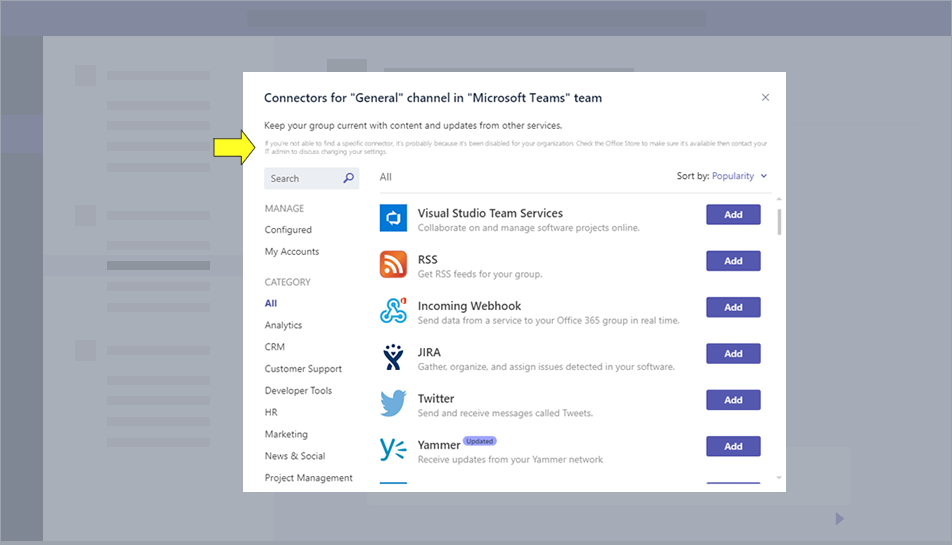Click the Yammer connector icon
The width and height of the screenshot is (952, 545).
tap(393, 449)
